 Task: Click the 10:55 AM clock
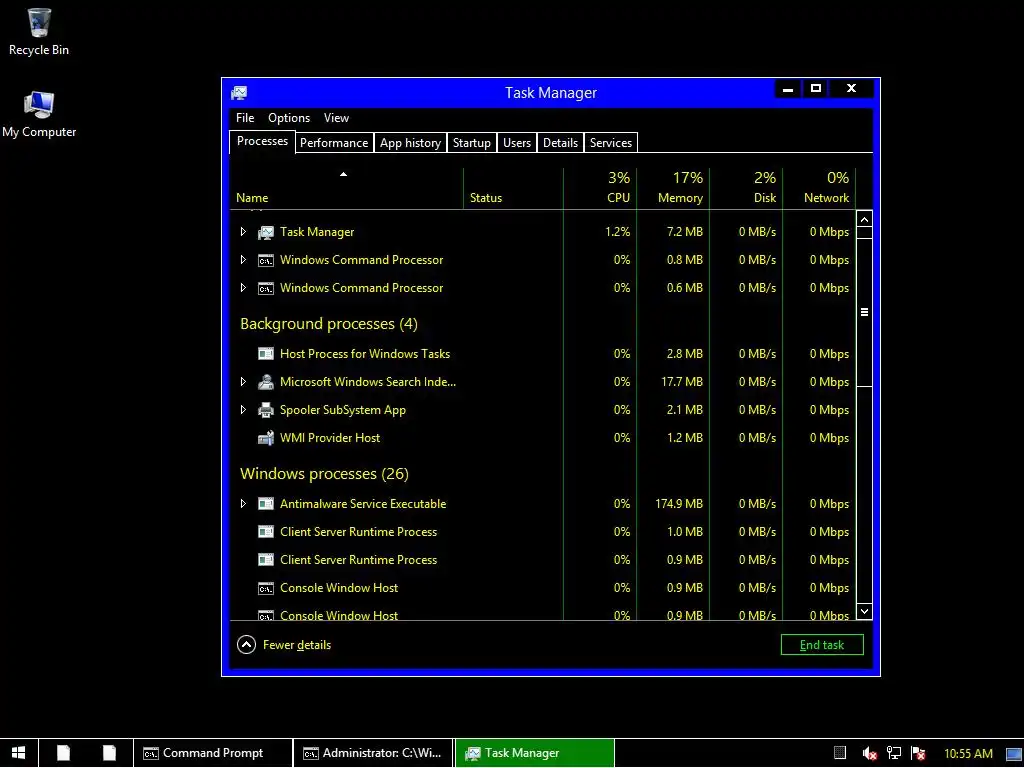pyautogui.click(x=968, y=754)
